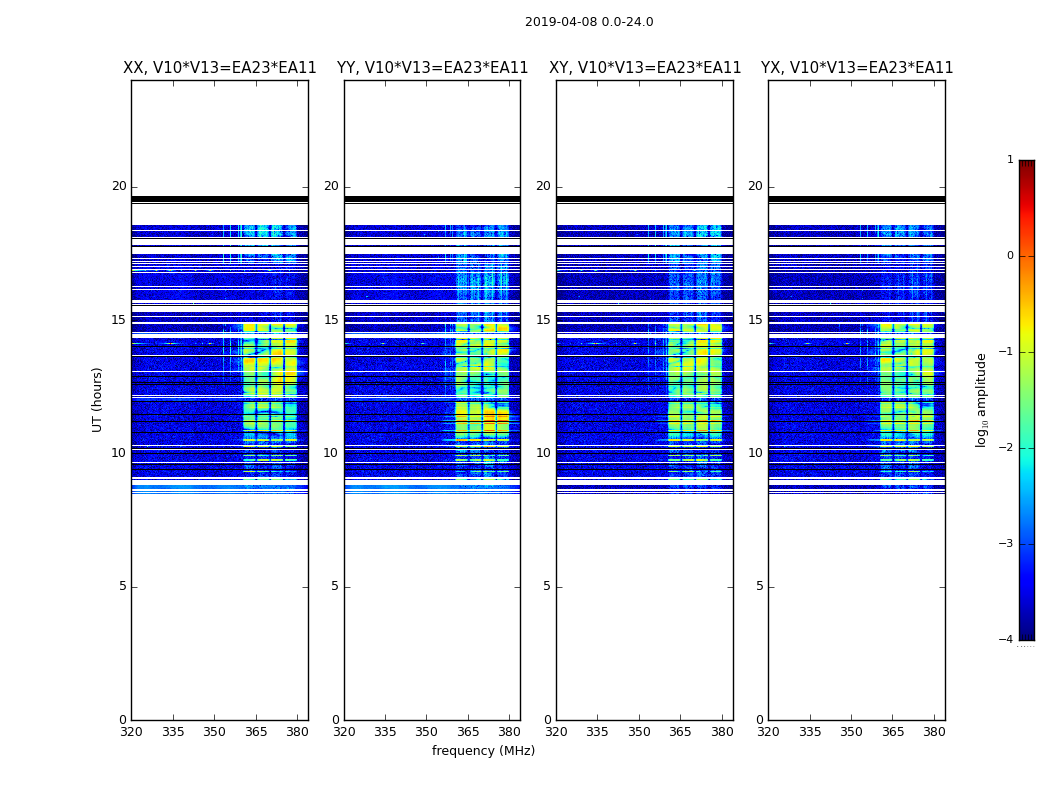Click the YX, V10*V13=EA23*EA11 panel title

tap(856, 68)
